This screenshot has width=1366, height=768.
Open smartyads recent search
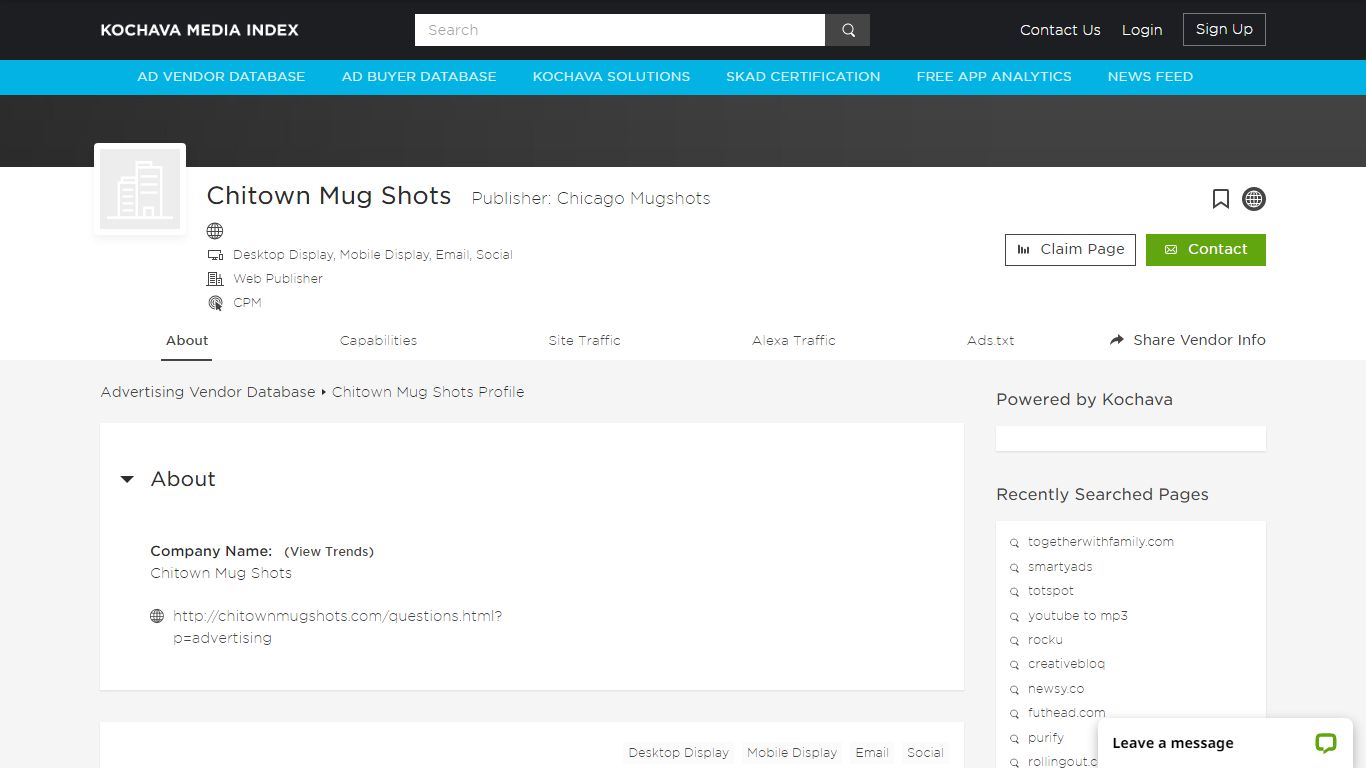tap(1059, 567)
